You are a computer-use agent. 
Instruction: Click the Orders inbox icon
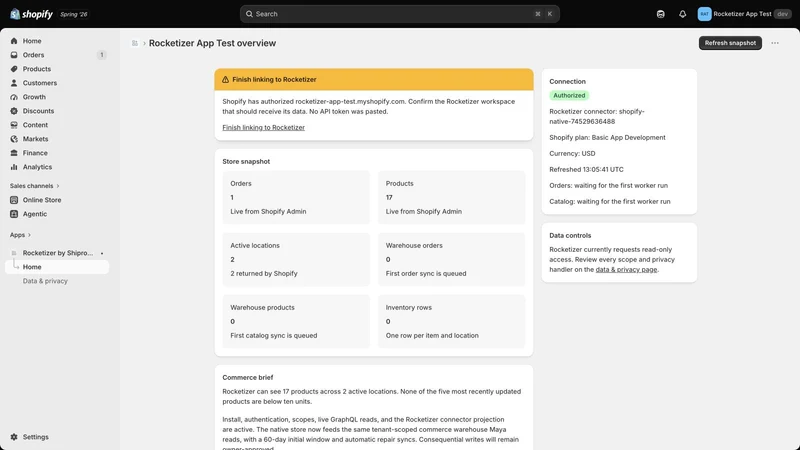[14, 55]
